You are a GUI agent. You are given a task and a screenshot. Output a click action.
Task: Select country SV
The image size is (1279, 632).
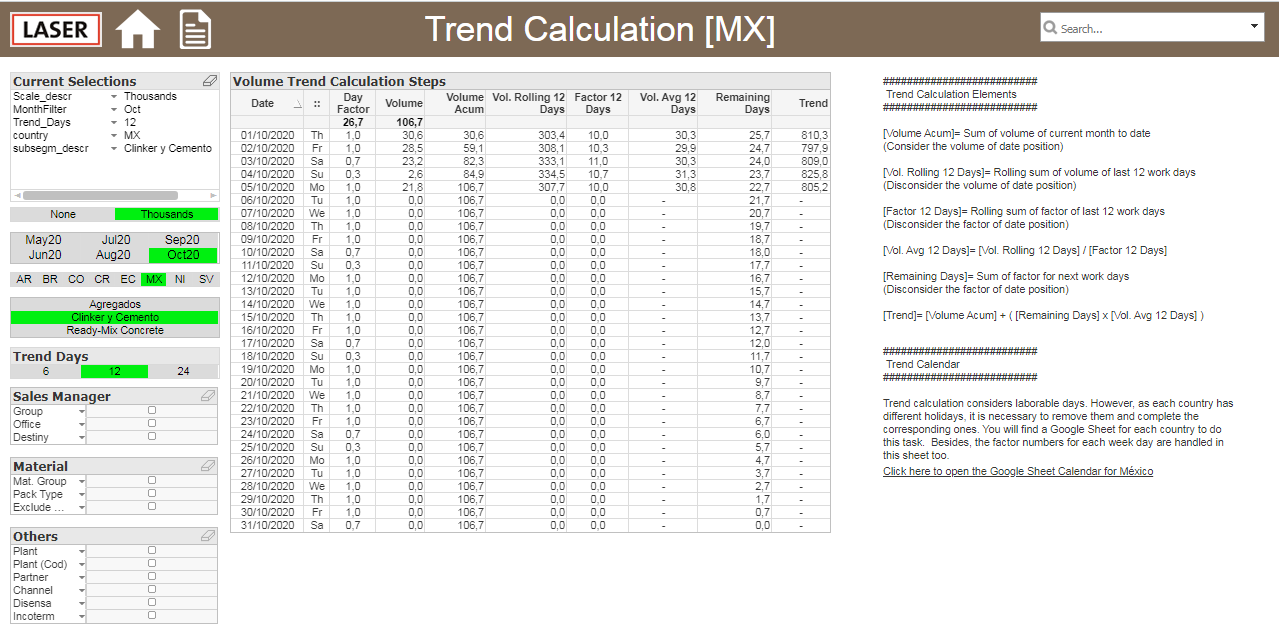pyautogui.click(x=206, y=280)
